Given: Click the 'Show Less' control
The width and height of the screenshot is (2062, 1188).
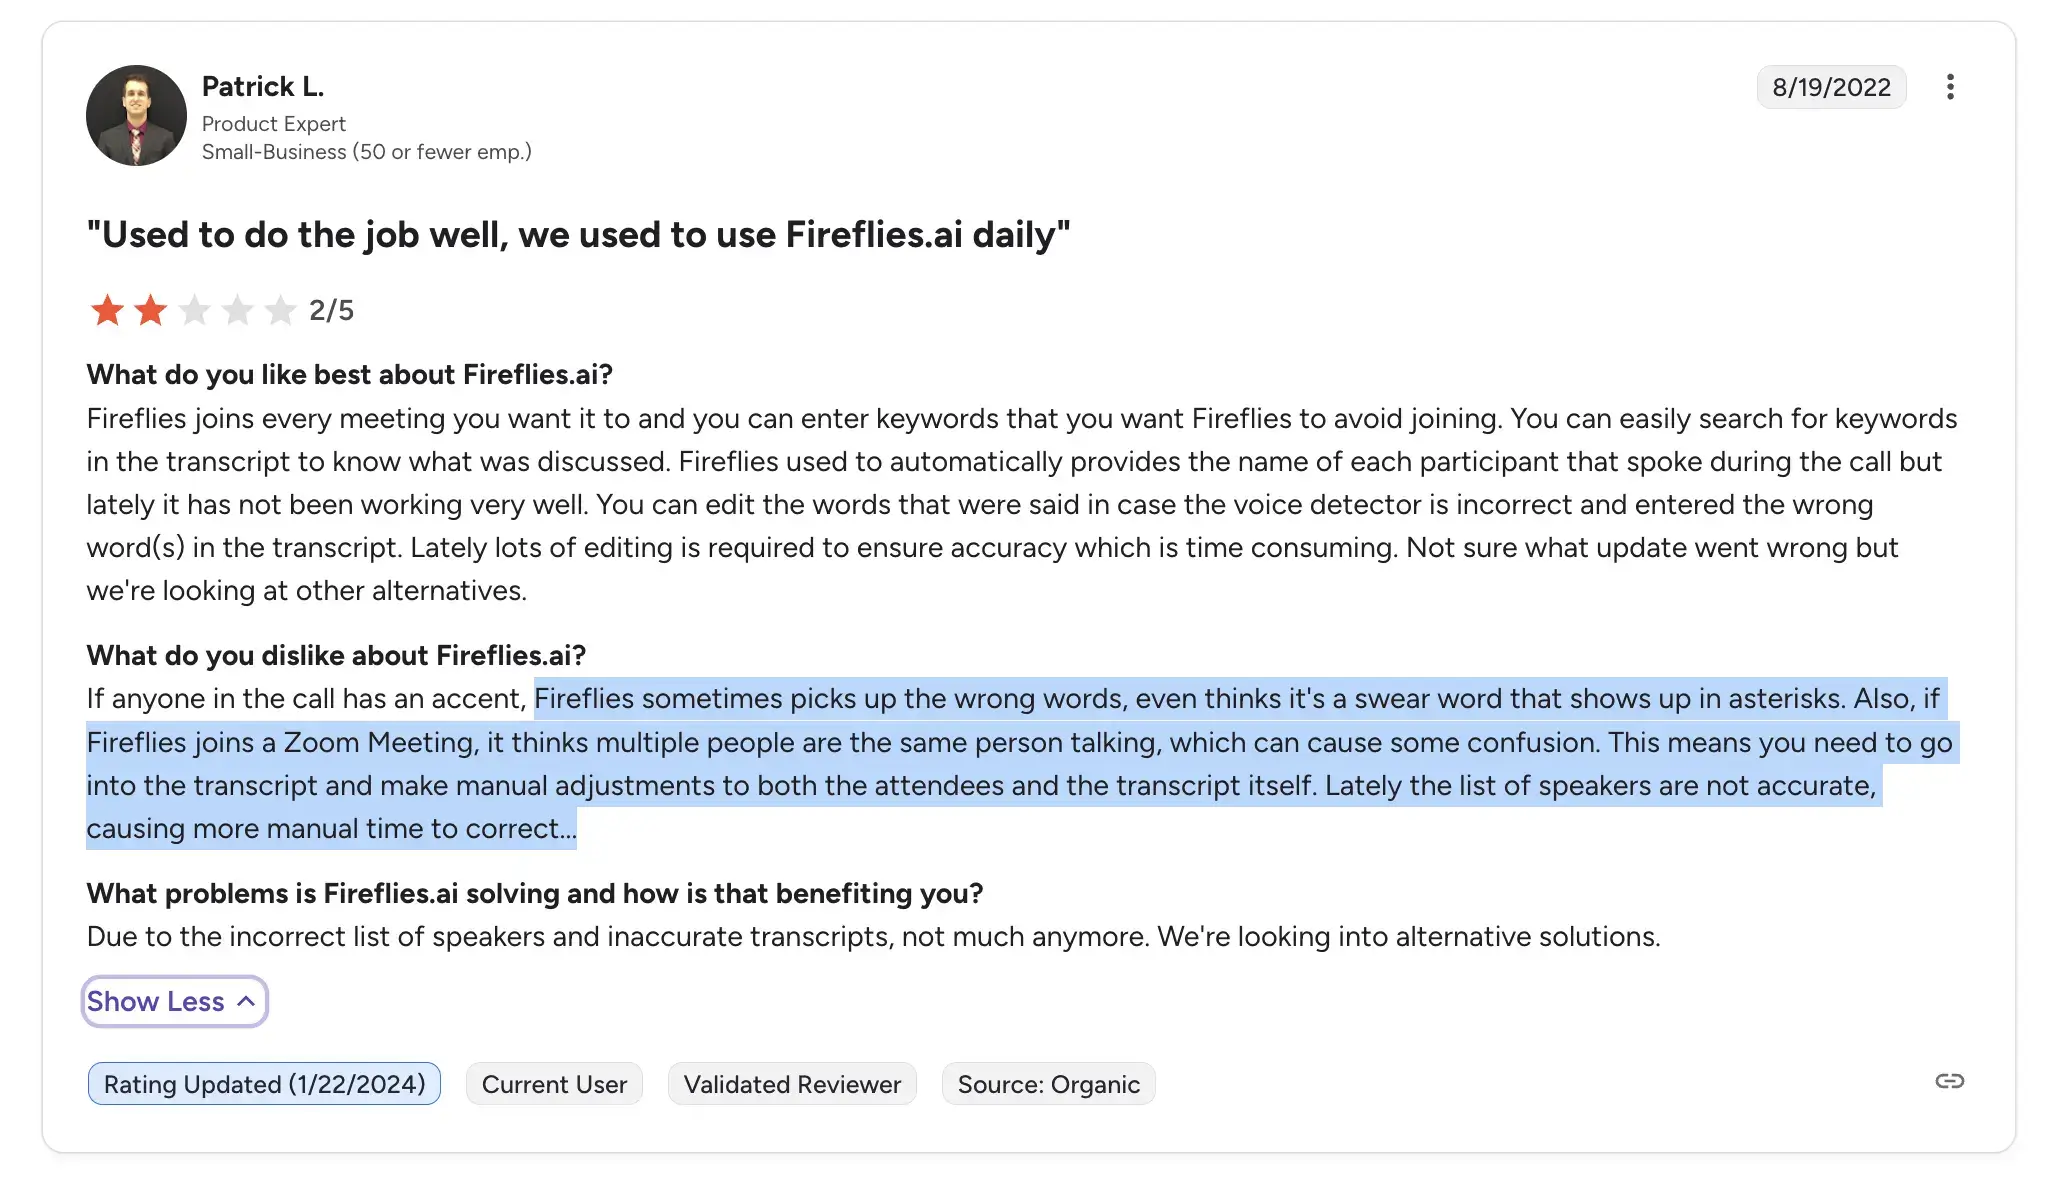Looking at the screenshot, I should (x=174, y=1001).
